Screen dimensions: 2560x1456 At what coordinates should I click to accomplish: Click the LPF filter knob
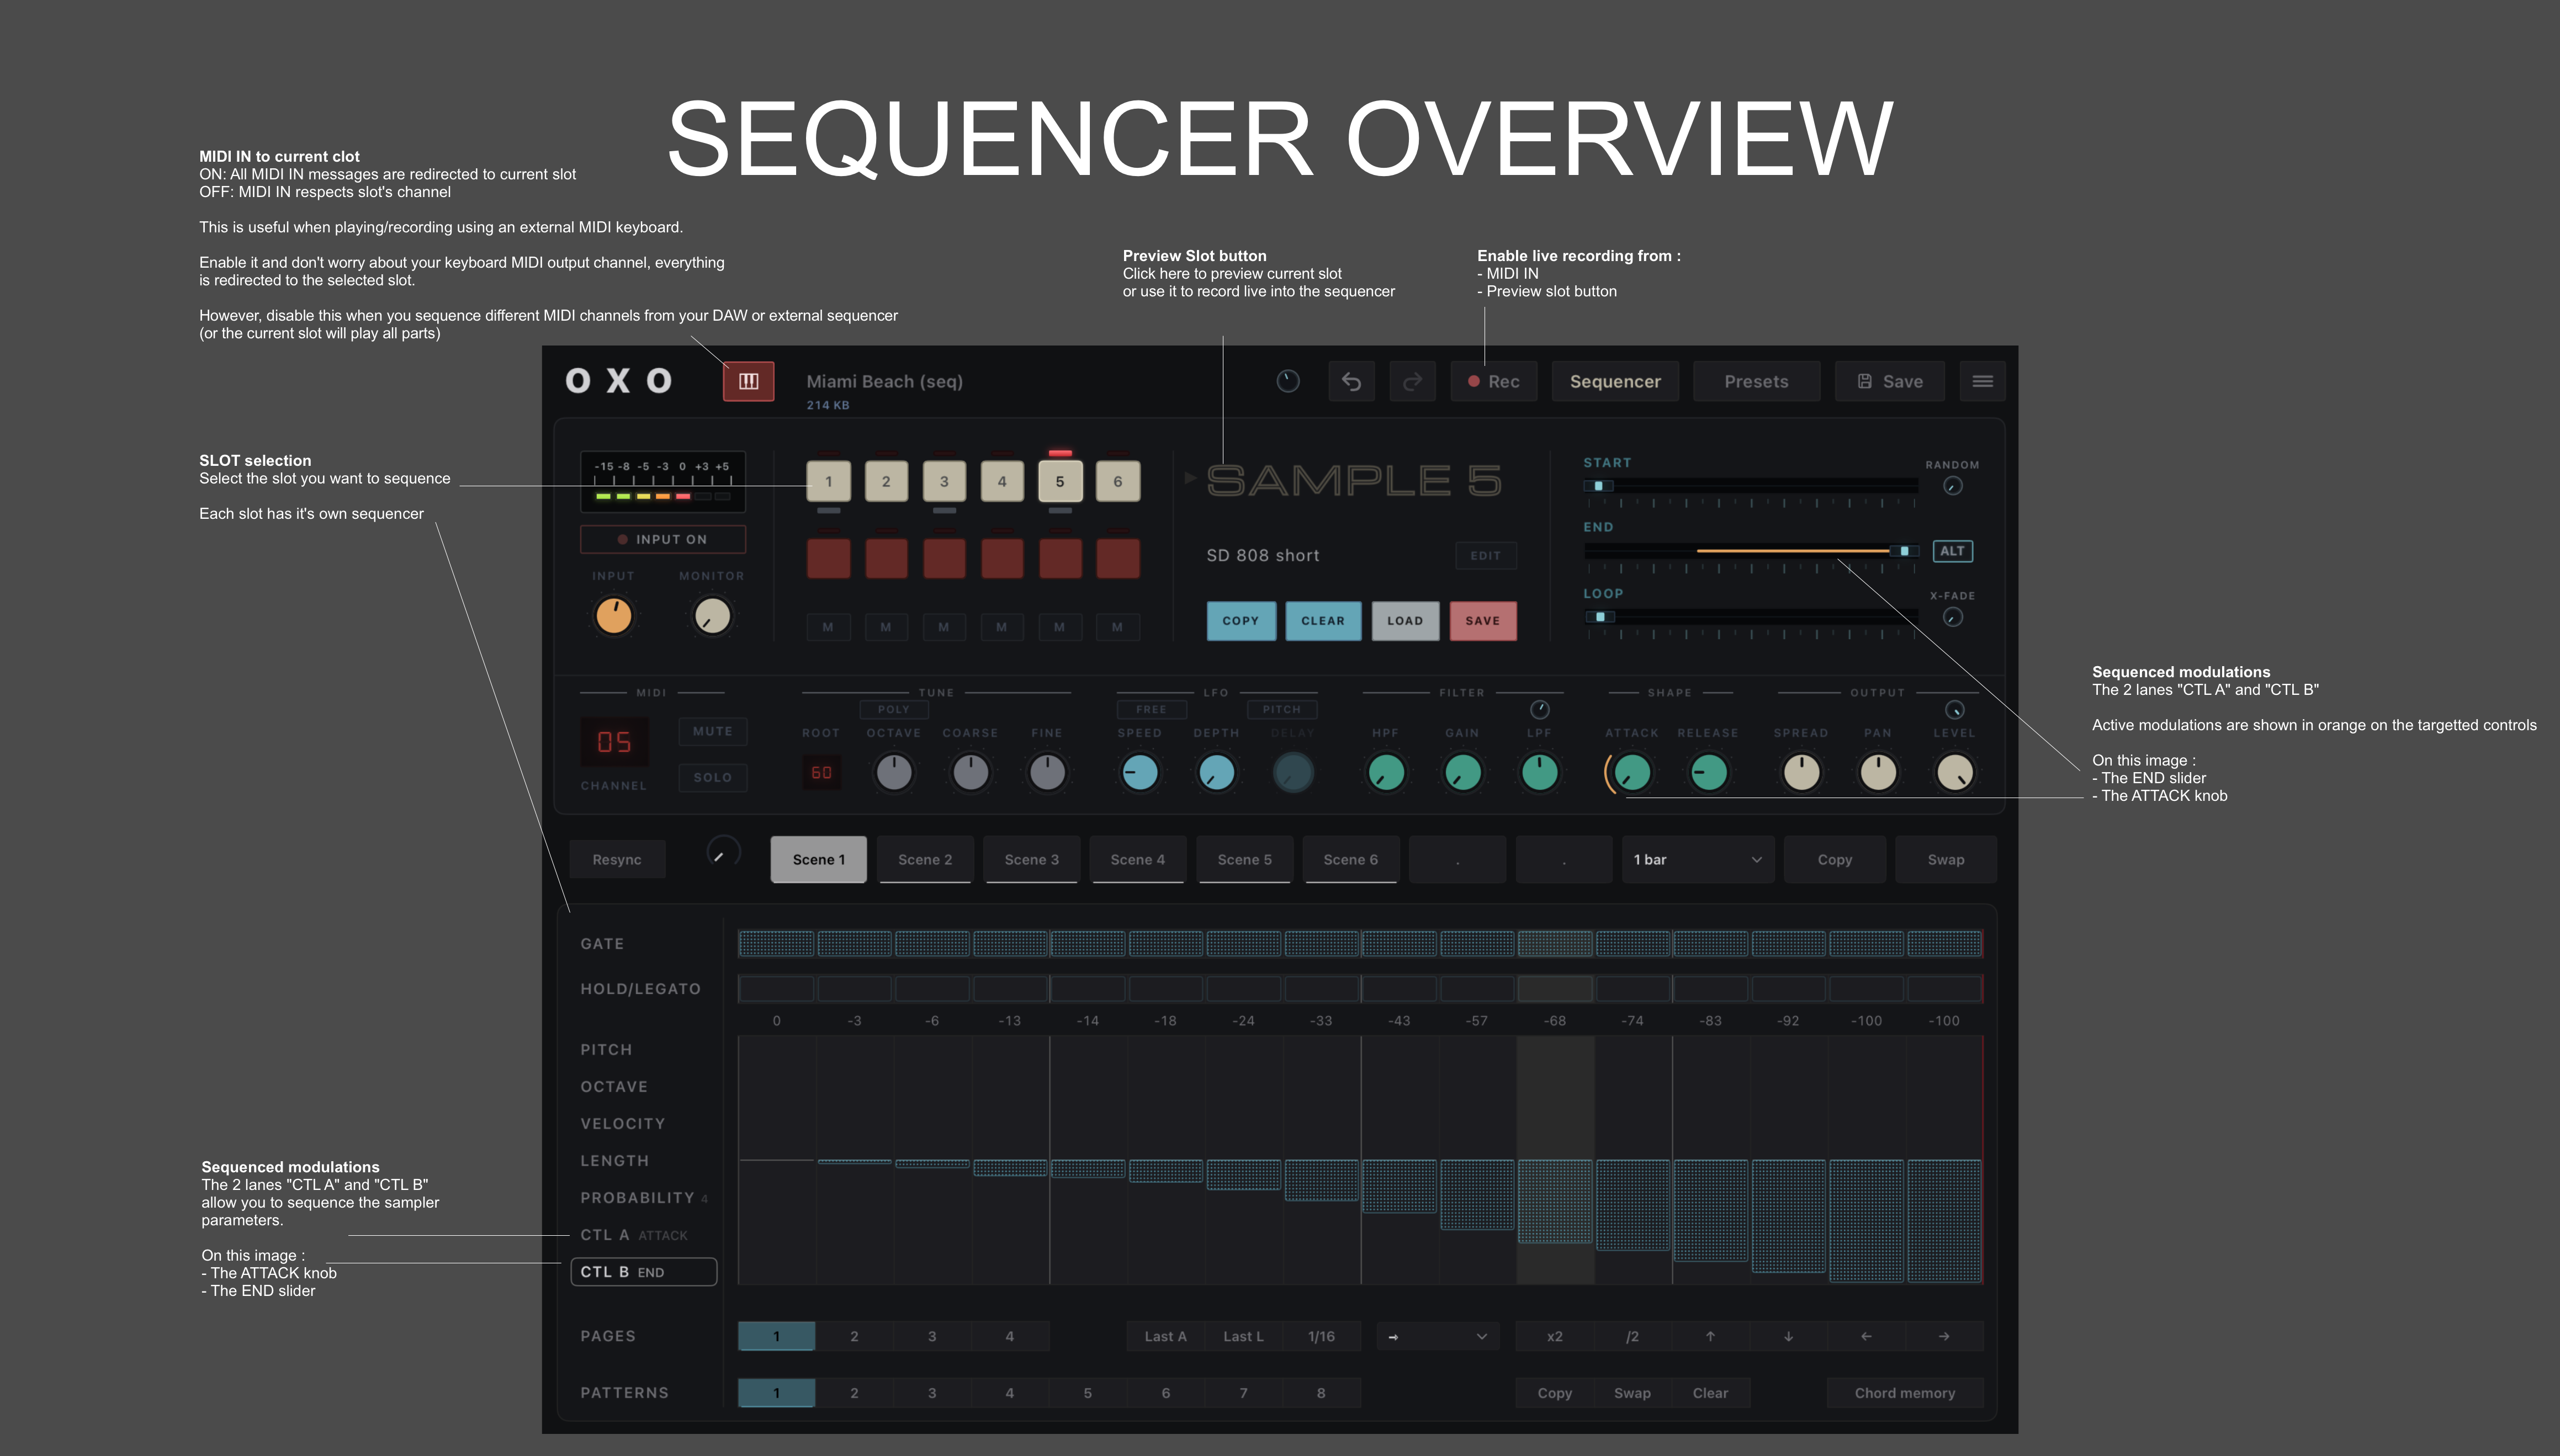1539,772
